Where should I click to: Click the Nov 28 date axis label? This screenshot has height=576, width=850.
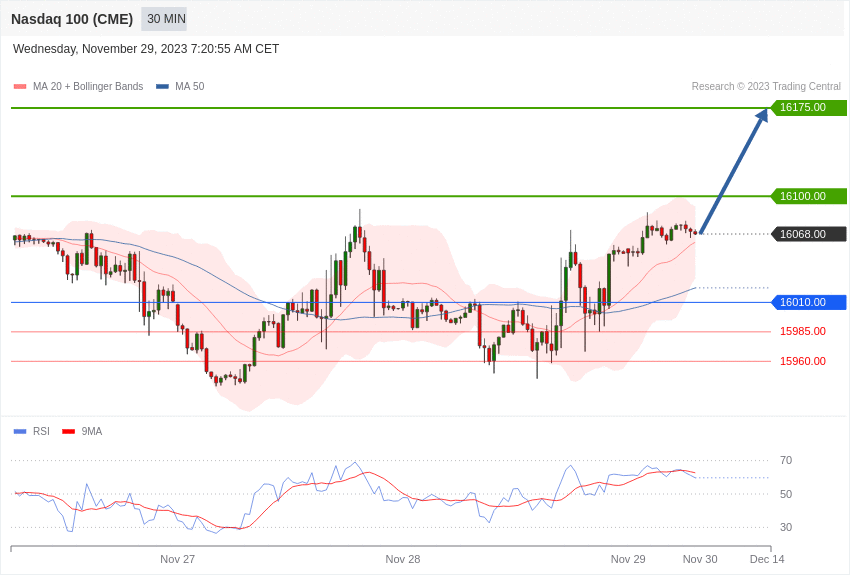point(403,559)
